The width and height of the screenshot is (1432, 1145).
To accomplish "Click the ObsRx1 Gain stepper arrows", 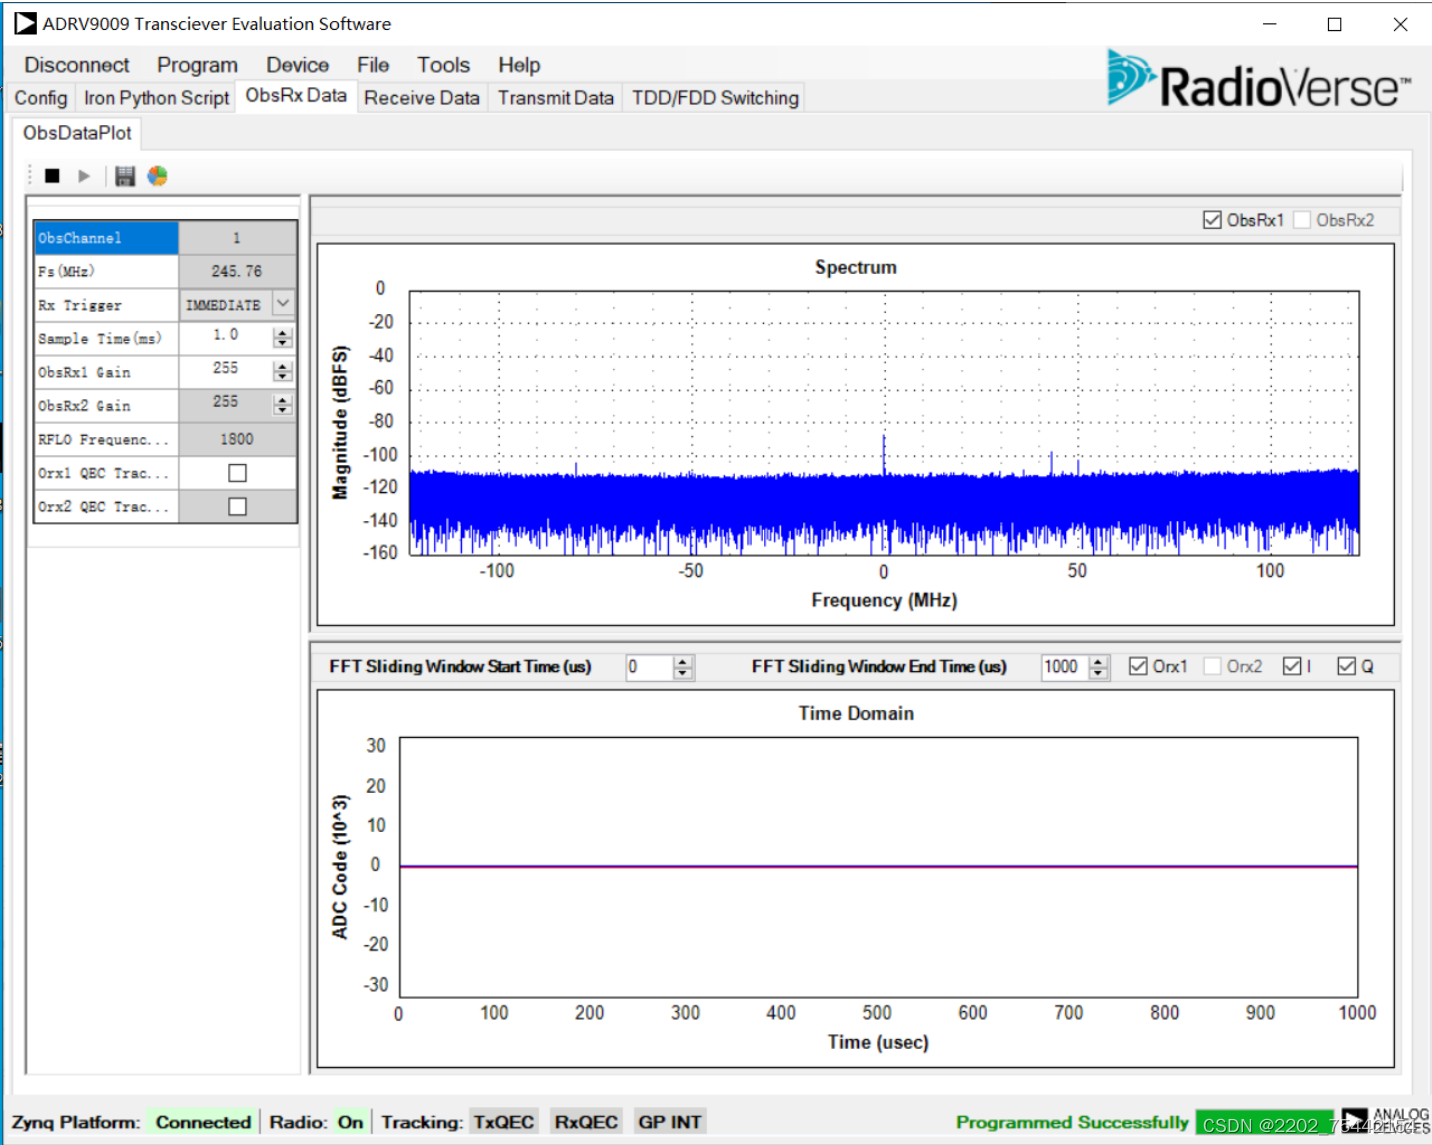I will (x=283, y=371).
